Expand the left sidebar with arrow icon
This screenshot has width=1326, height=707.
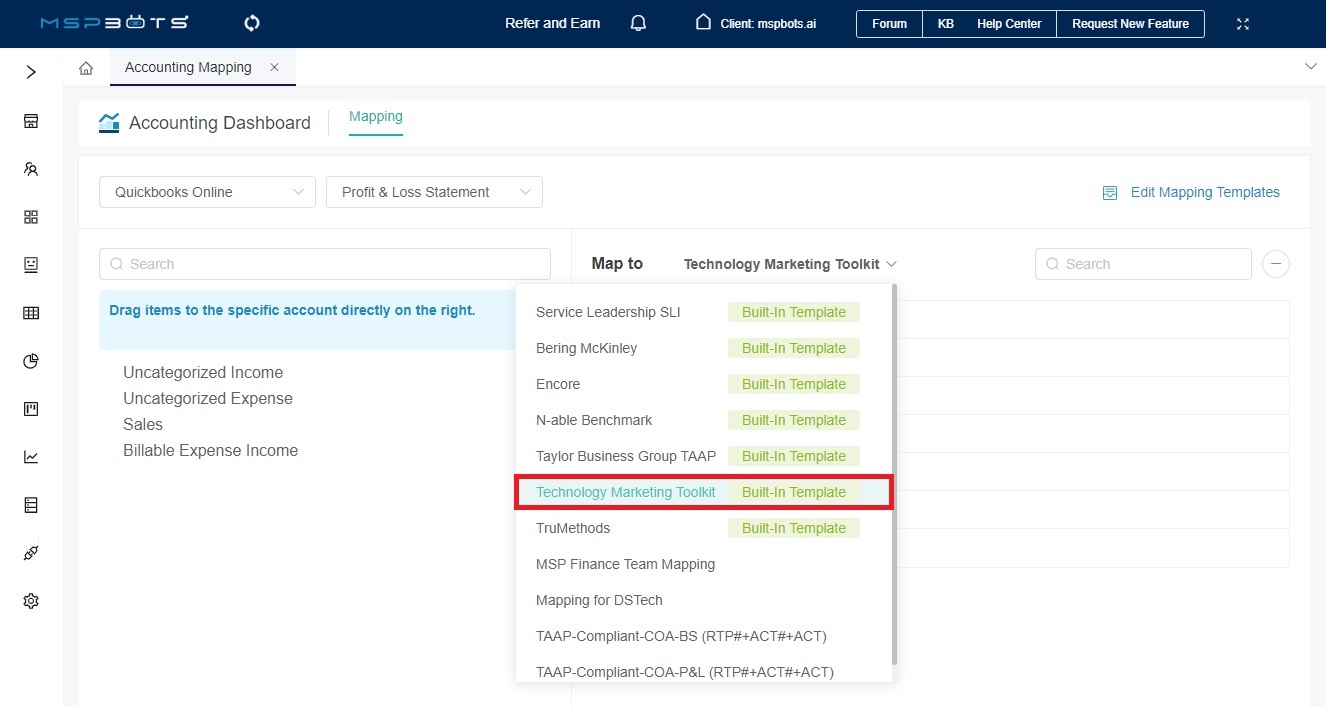coord(31,72)
